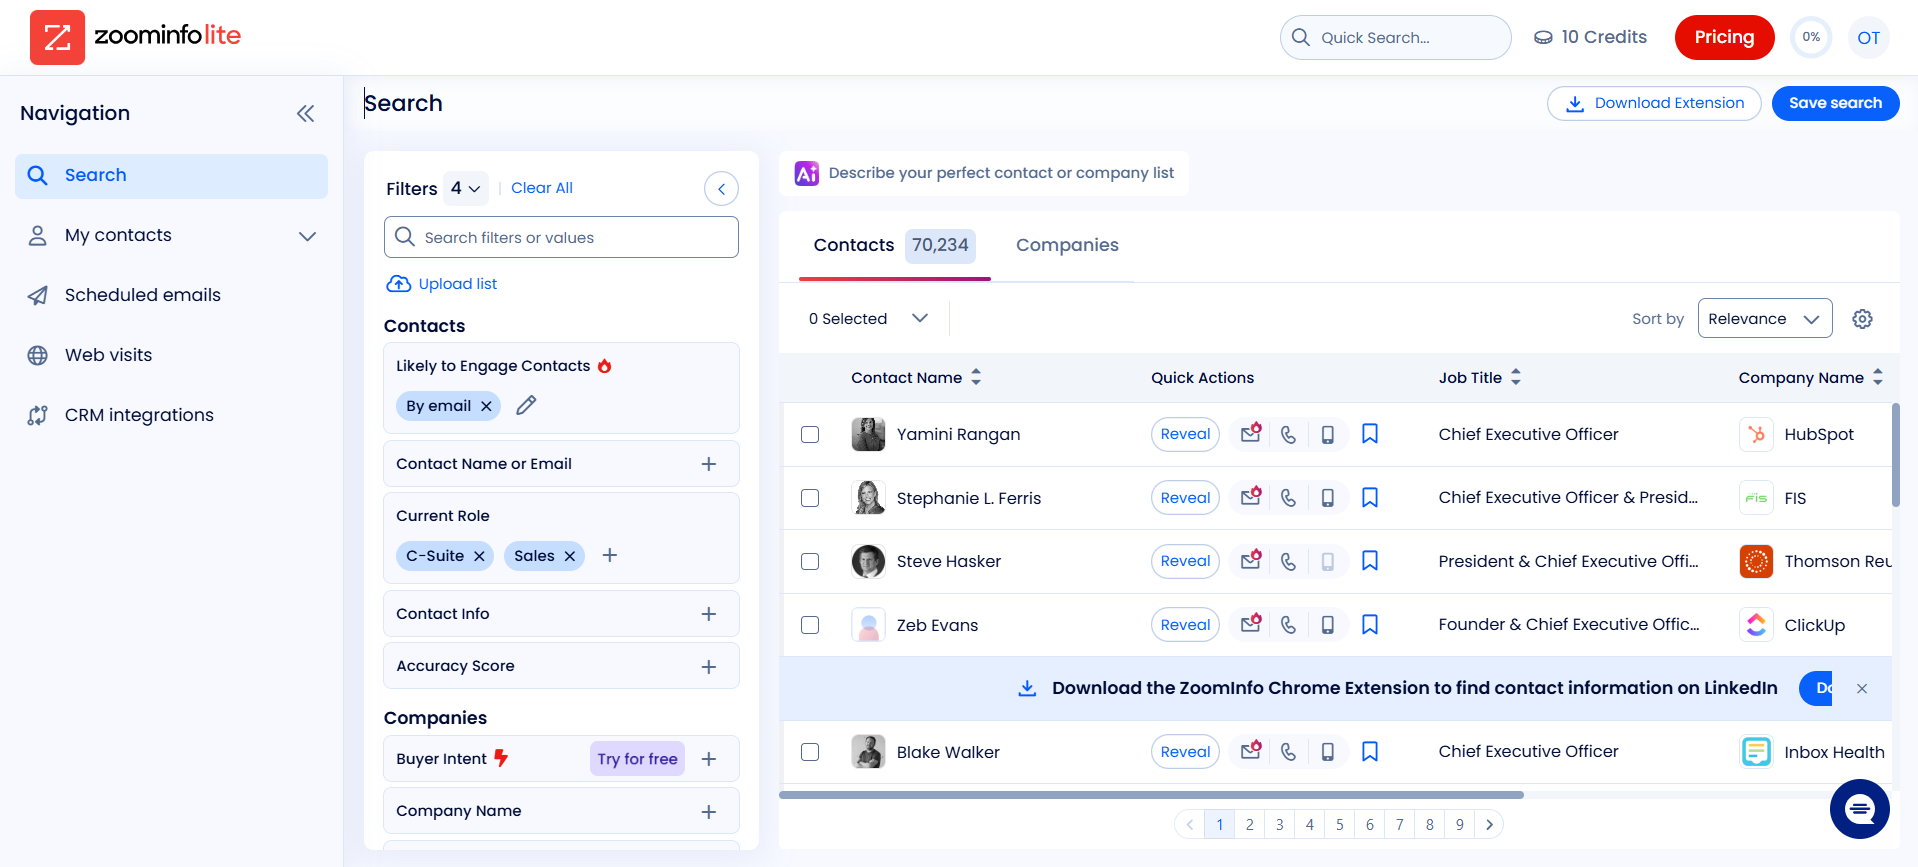The height and width of the screenshot is (867, 1918).
Task: Click mobile icon for Yamini Rangan
Action: [x=1328, y=435]
